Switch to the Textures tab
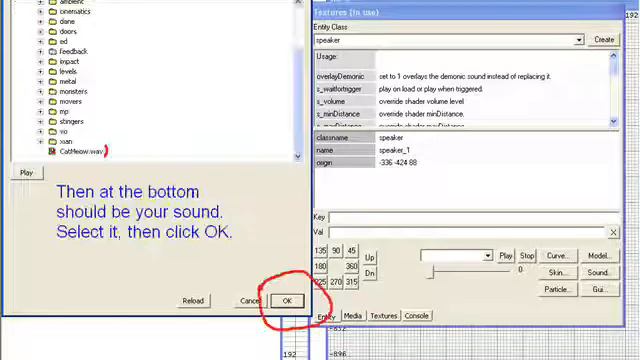The height and width of the screenshot is (360, 640). coord(383,316)
